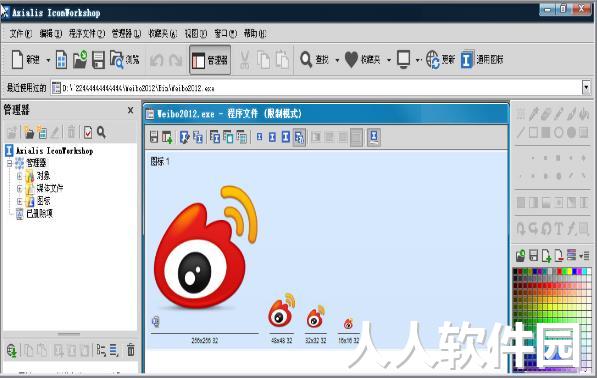Expand the 图标 tree node
597x379 pixels.
tap(19, 201)
